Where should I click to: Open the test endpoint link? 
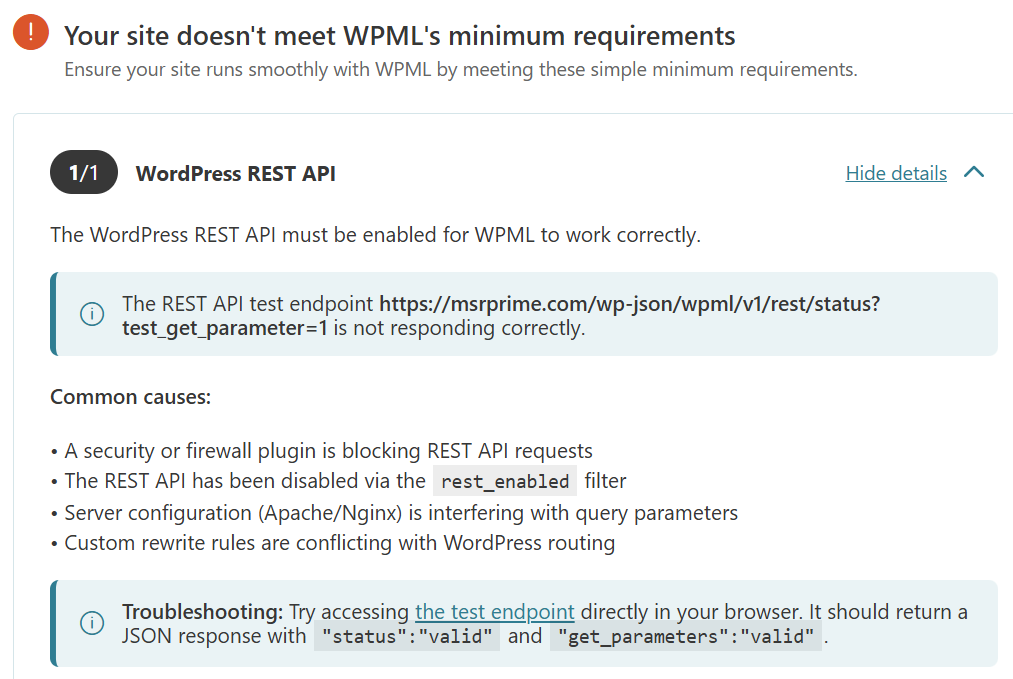pyautogui.click(x=494, y=611)
